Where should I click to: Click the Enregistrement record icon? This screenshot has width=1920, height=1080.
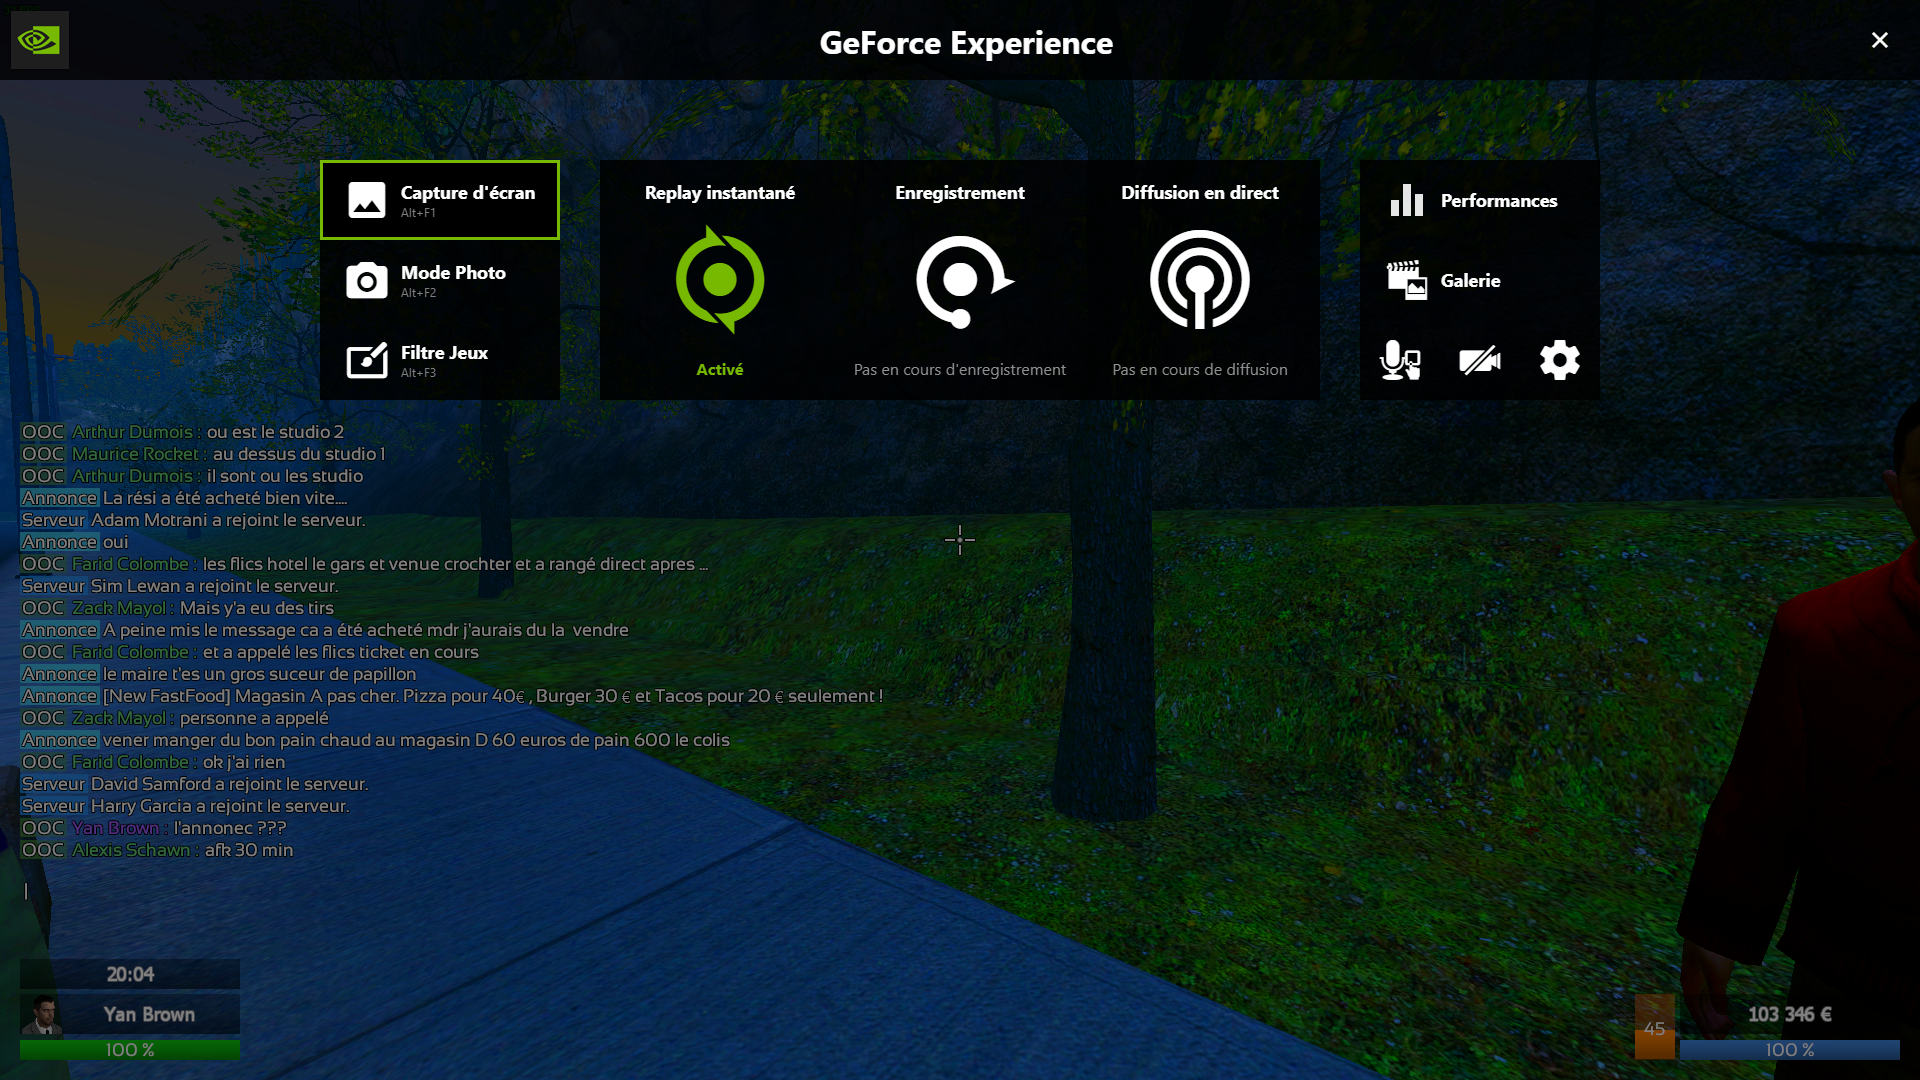964,281
